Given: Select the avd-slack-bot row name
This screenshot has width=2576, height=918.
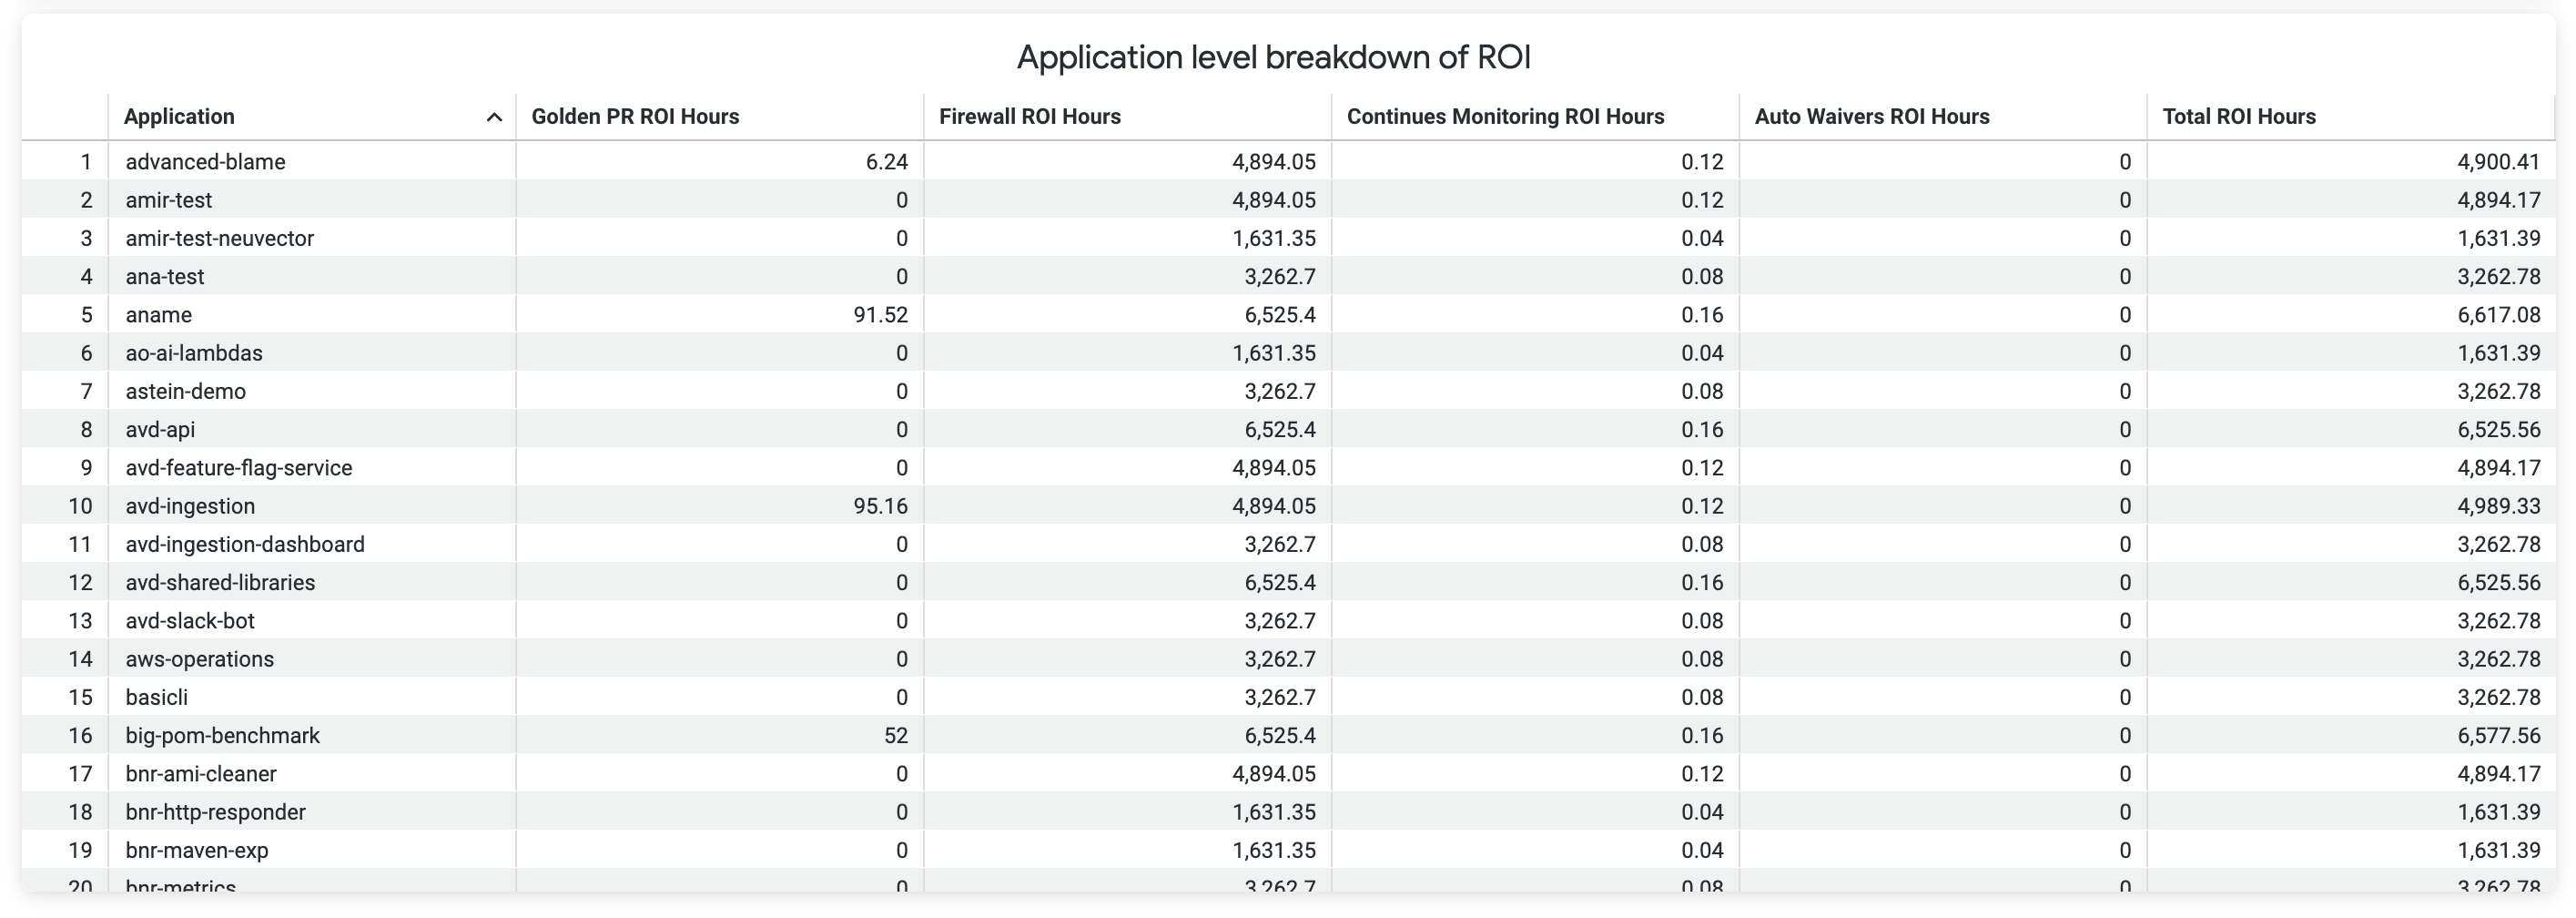Looking at the screenshot, I should click(x=189, y=621).
